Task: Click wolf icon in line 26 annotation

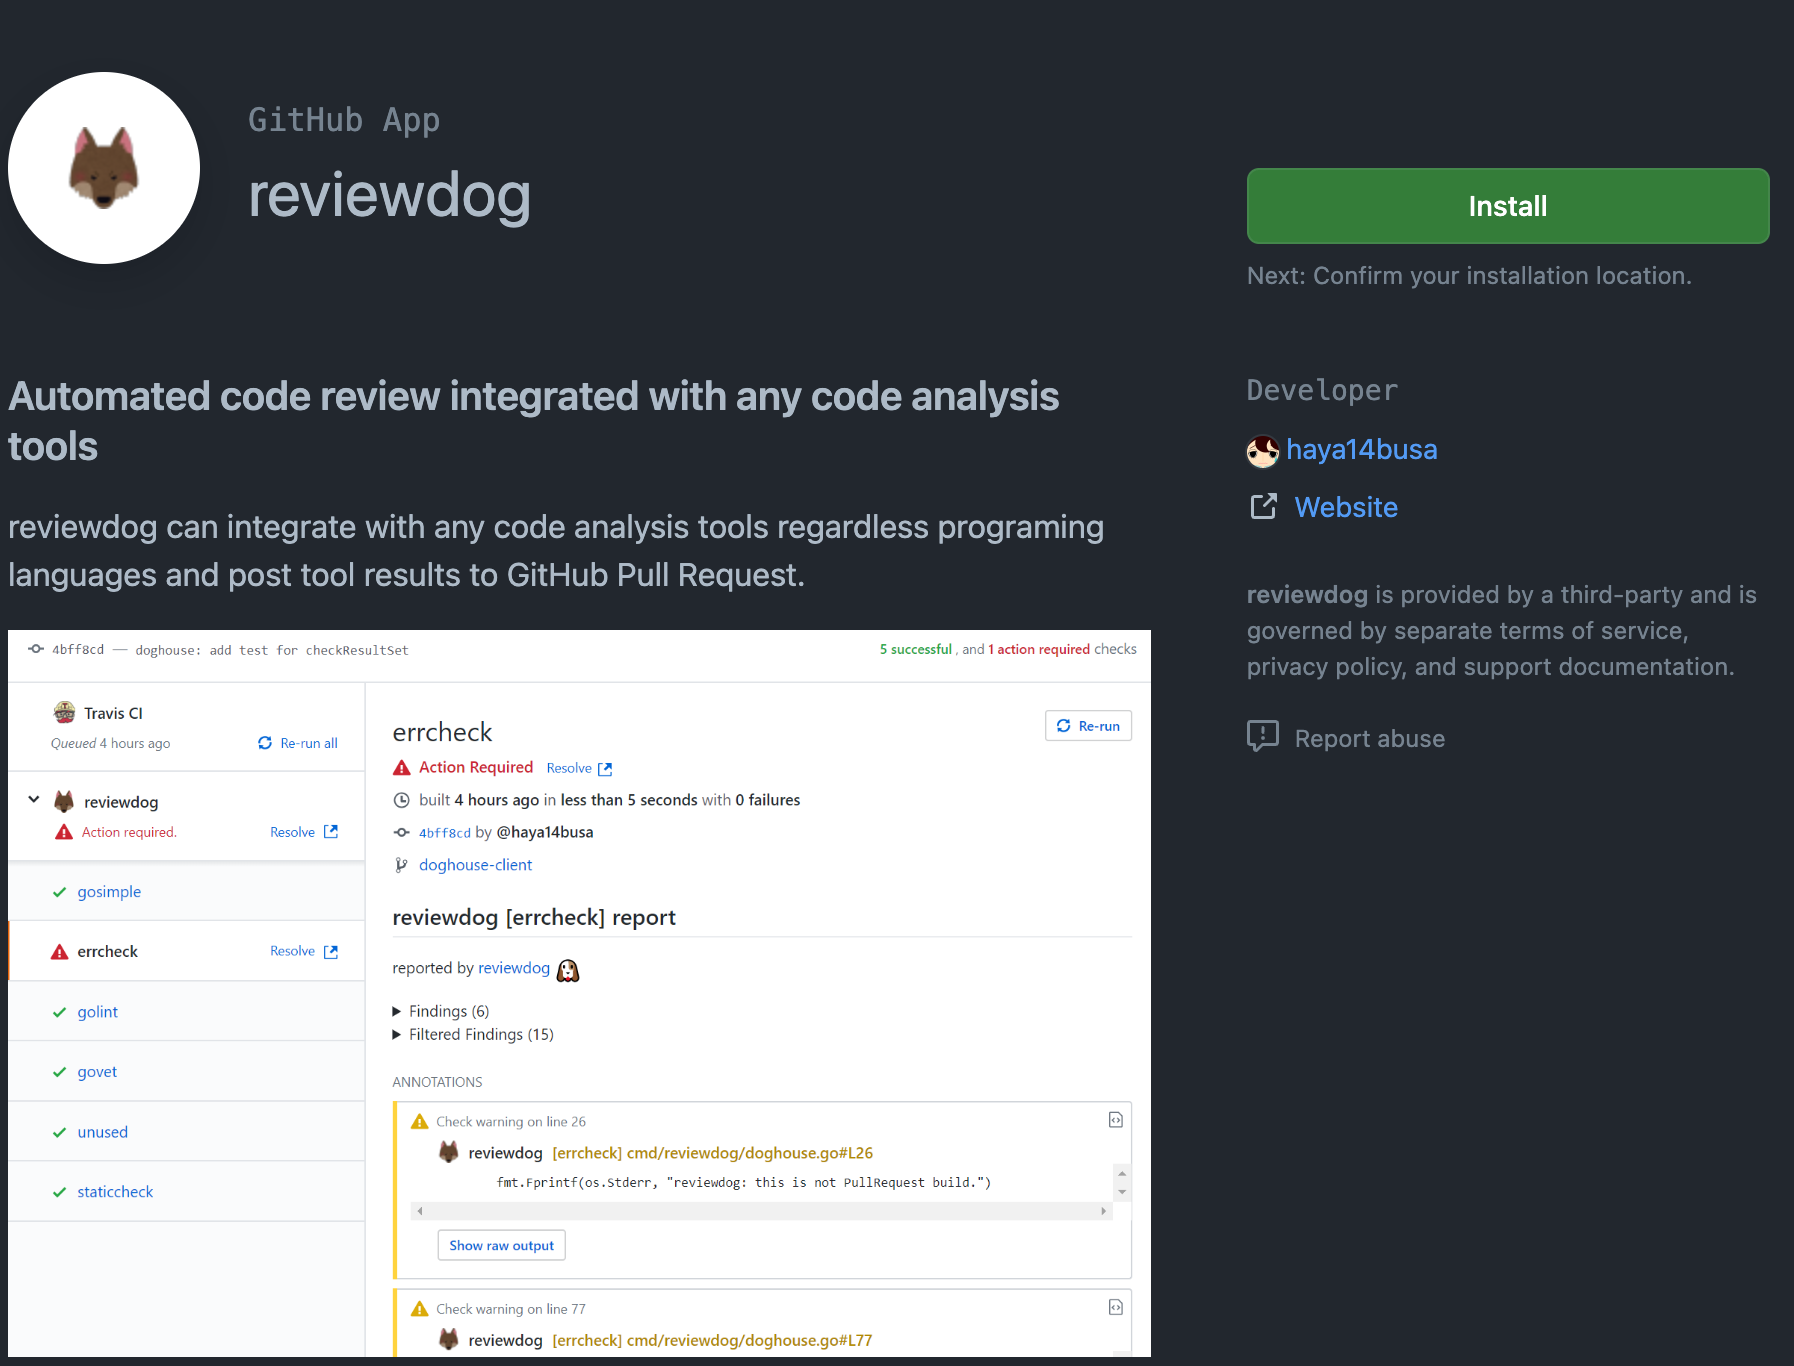Action: point(449,1152)
